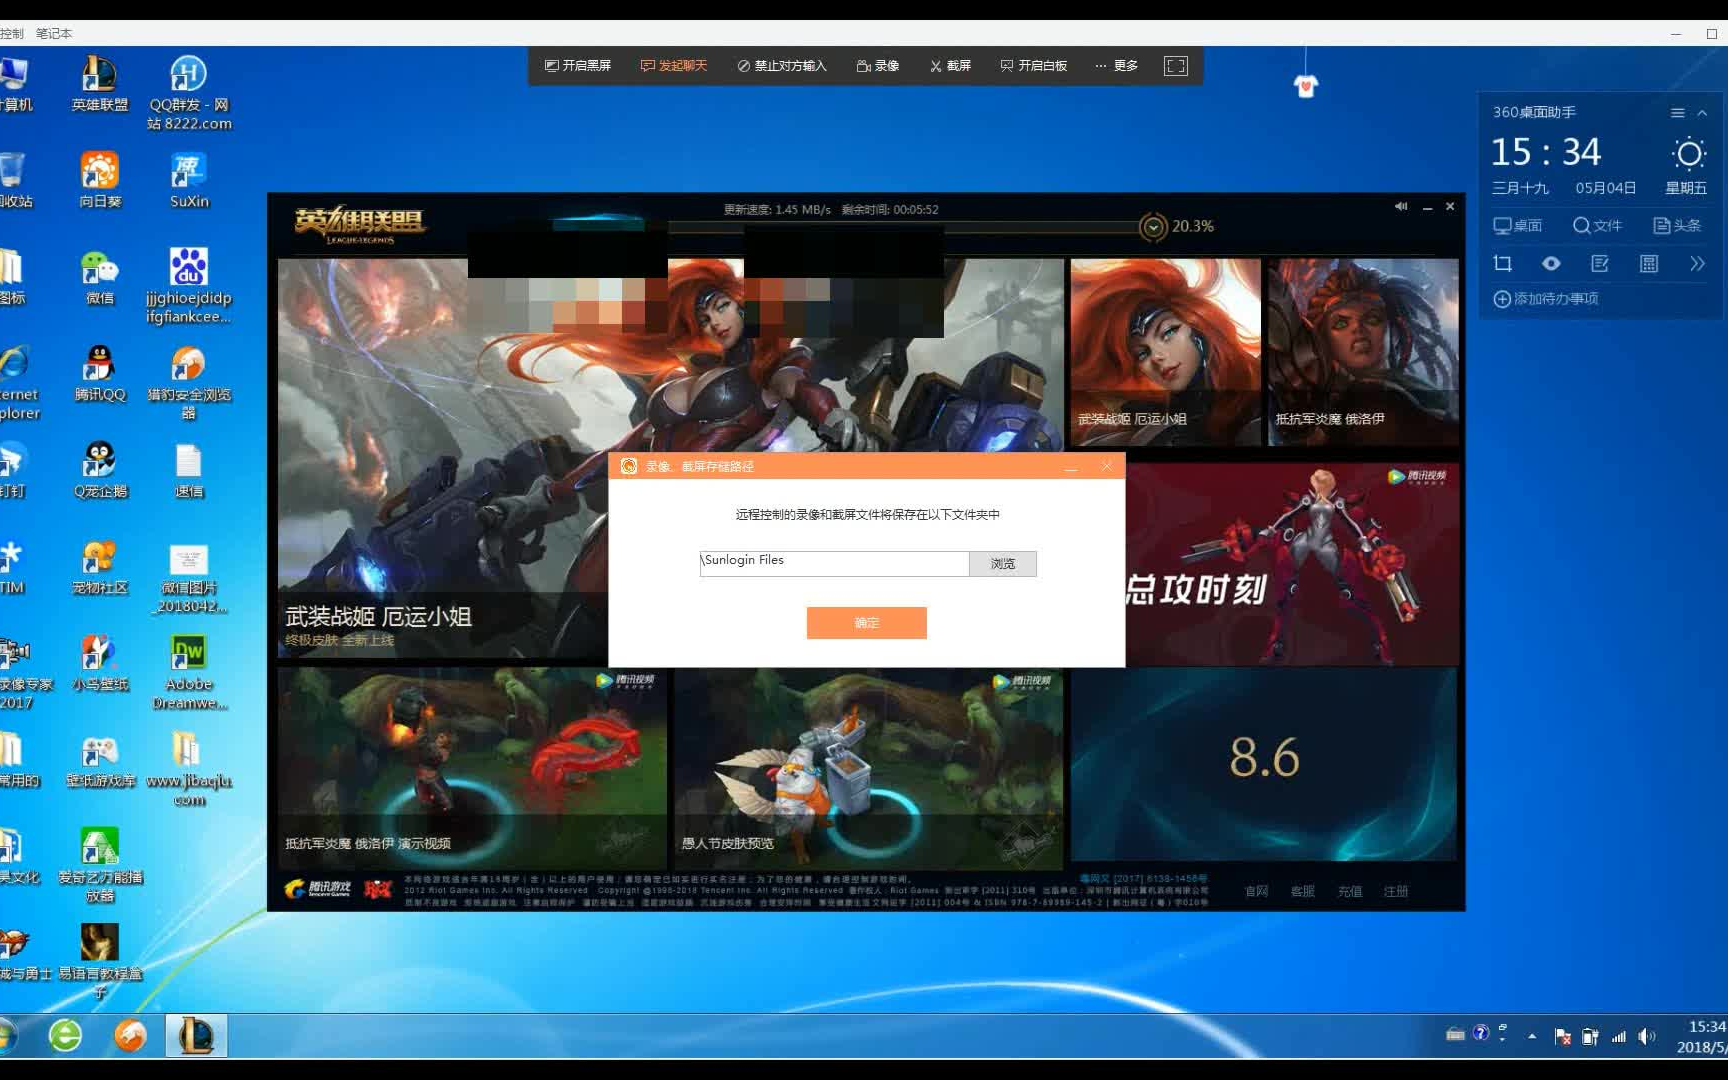This screenshot has height=1080, width=1728.
Task: Switch to 头条 tab in 360 assistant
Action: pos(1677,226)
